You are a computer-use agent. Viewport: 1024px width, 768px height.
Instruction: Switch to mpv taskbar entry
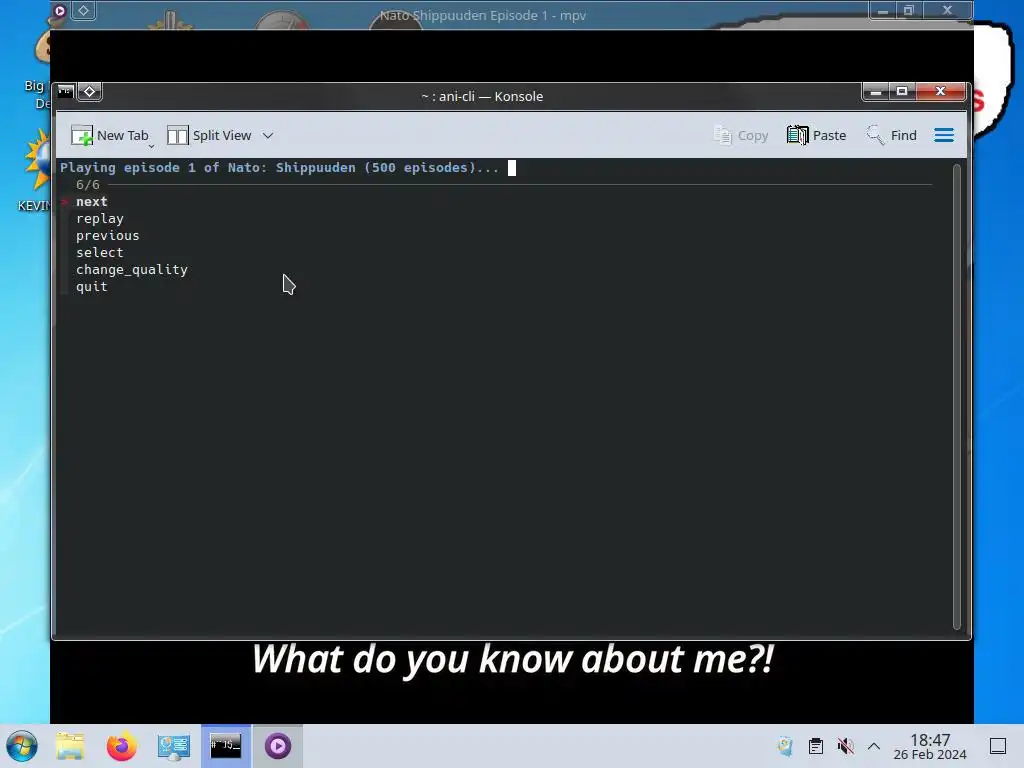[278, 746]
